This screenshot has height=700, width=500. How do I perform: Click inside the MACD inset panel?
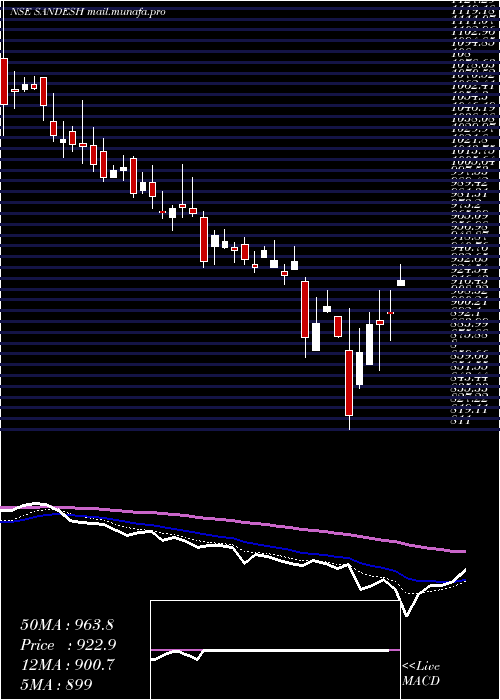(275, 650)
